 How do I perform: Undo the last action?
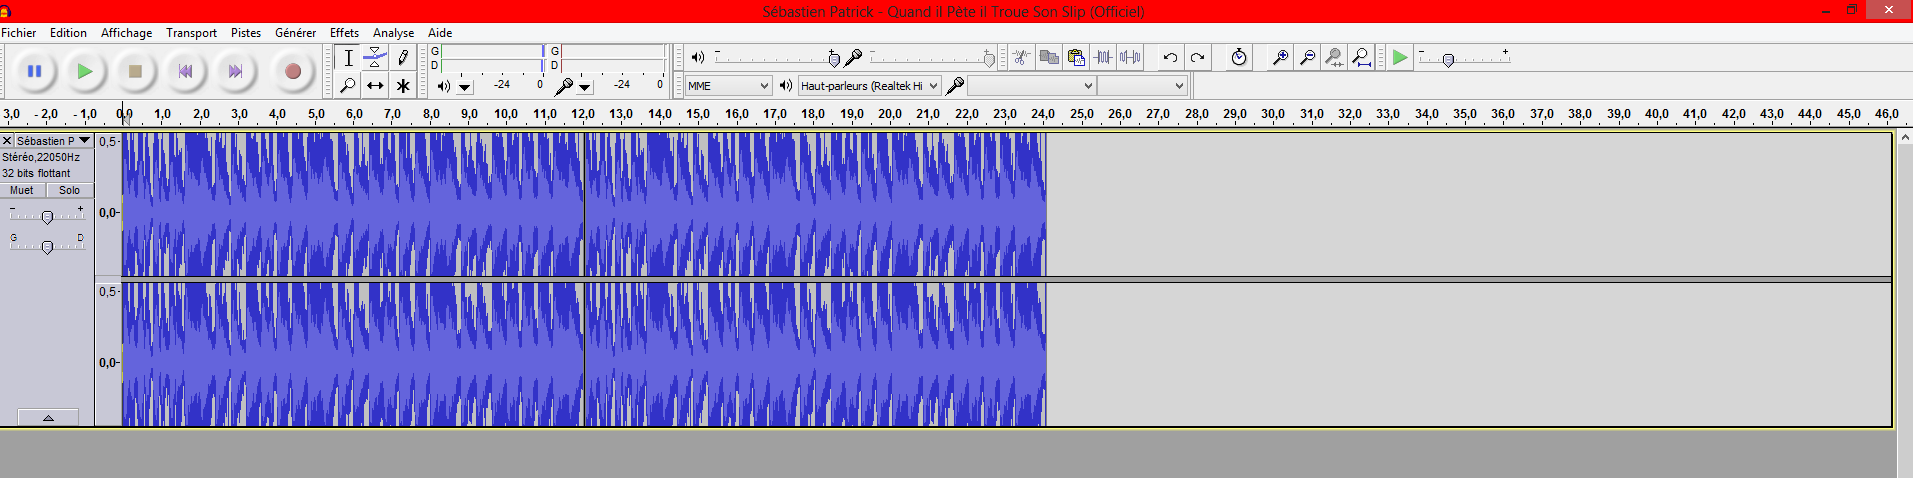point(1170,57)
